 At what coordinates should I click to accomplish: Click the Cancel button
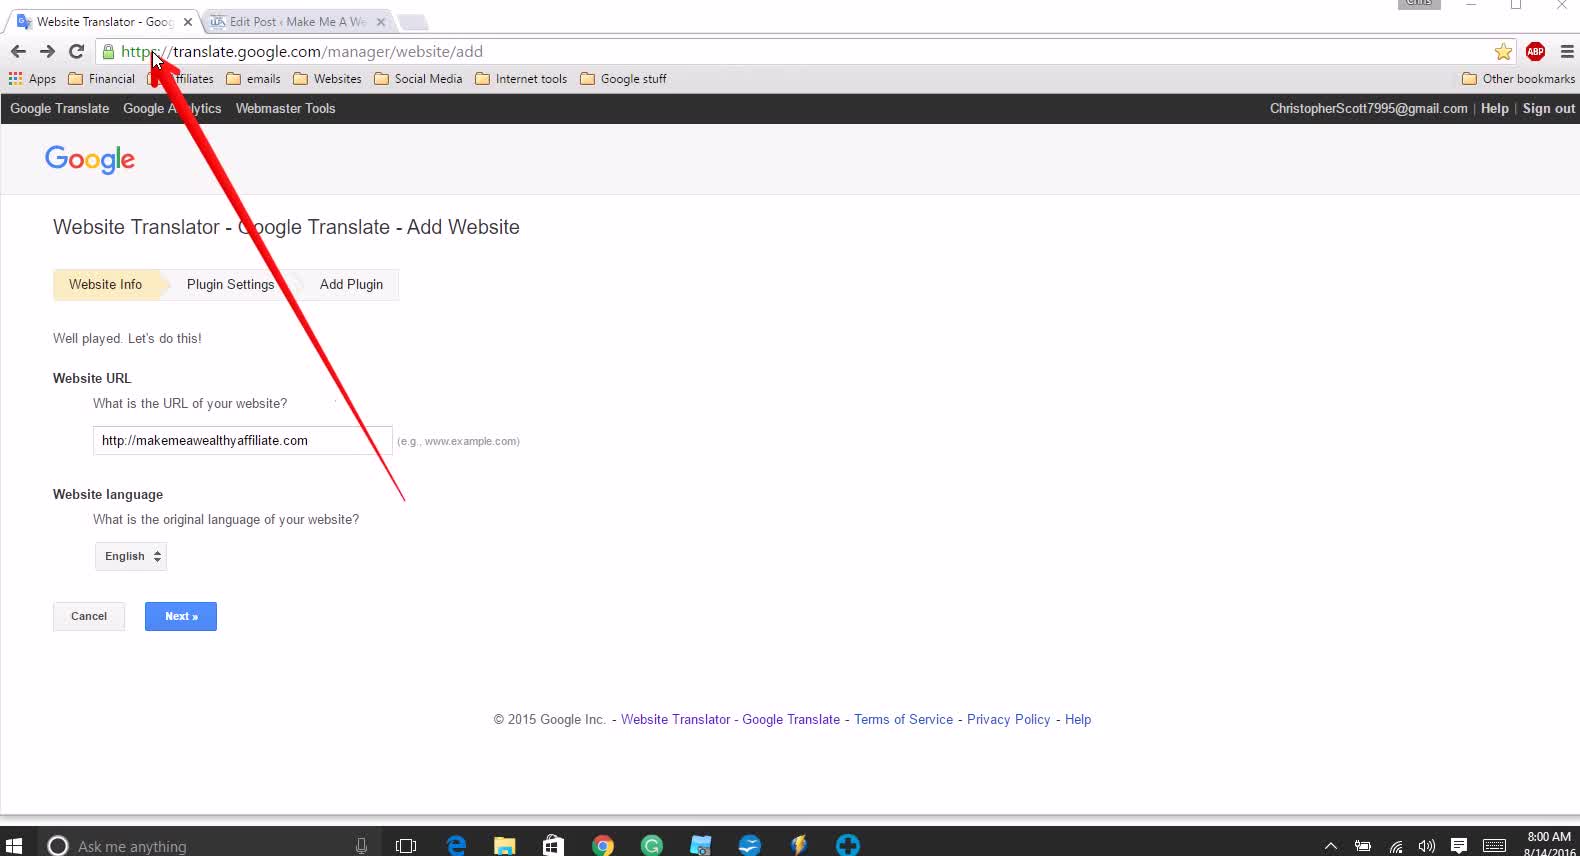tap(89, 616)
